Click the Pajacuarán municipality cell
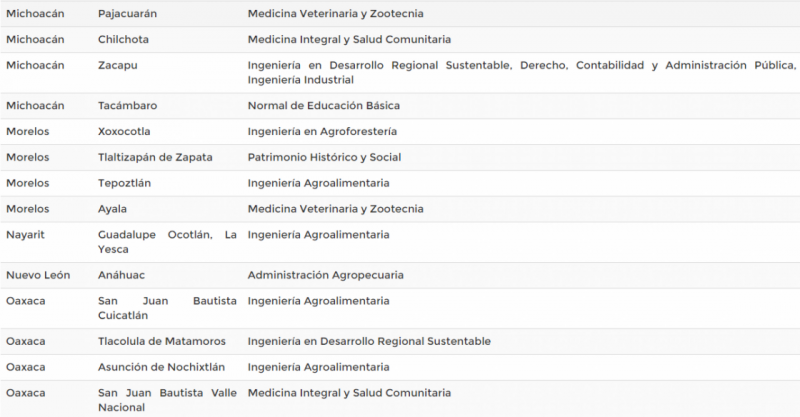This screenshot has height=417, width=800. (128, 14)
